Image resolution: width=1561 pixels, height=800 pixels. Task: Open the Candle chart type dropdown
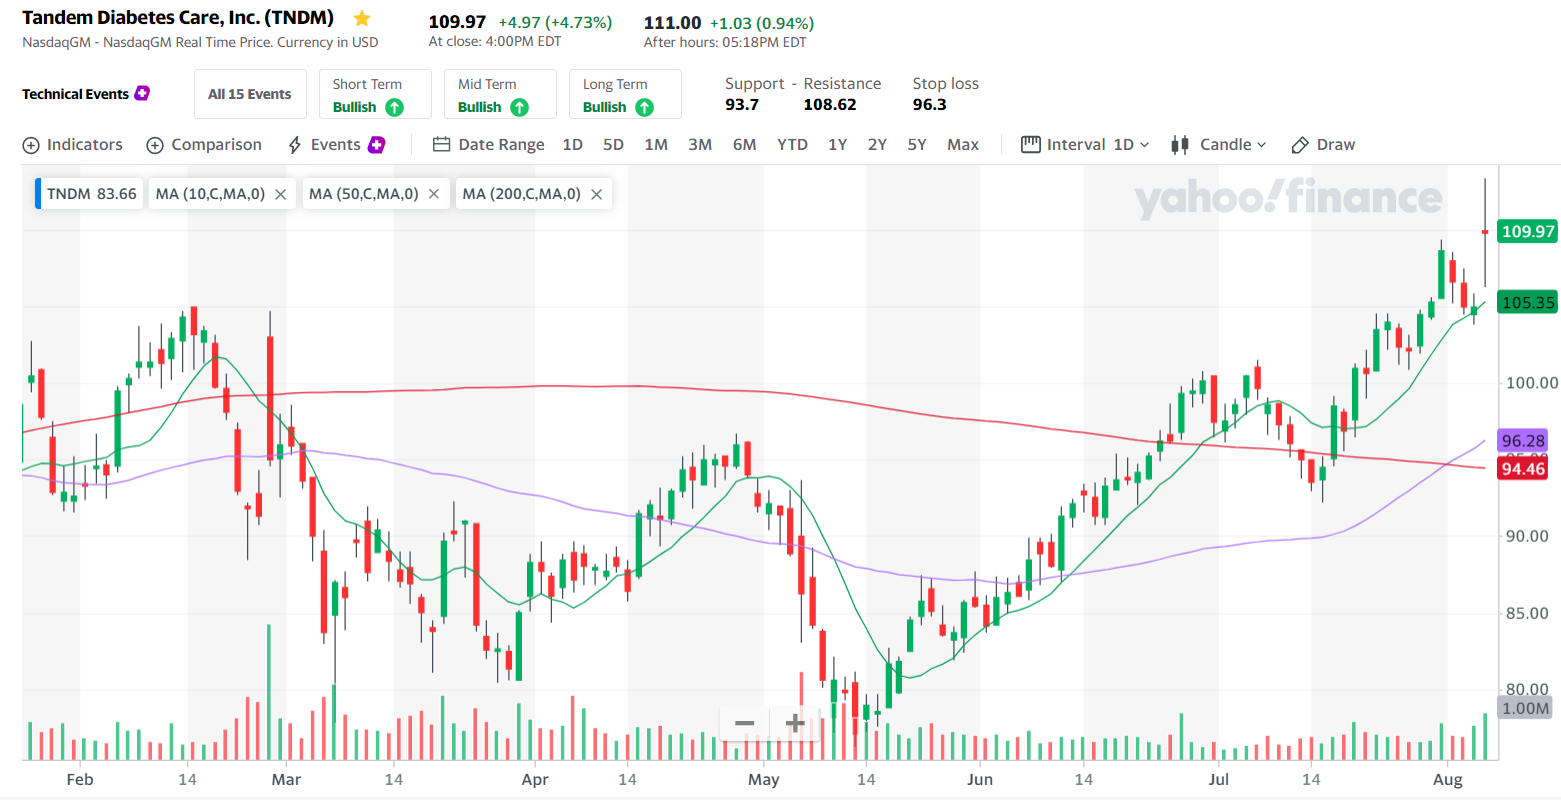tap(1218, 145)
